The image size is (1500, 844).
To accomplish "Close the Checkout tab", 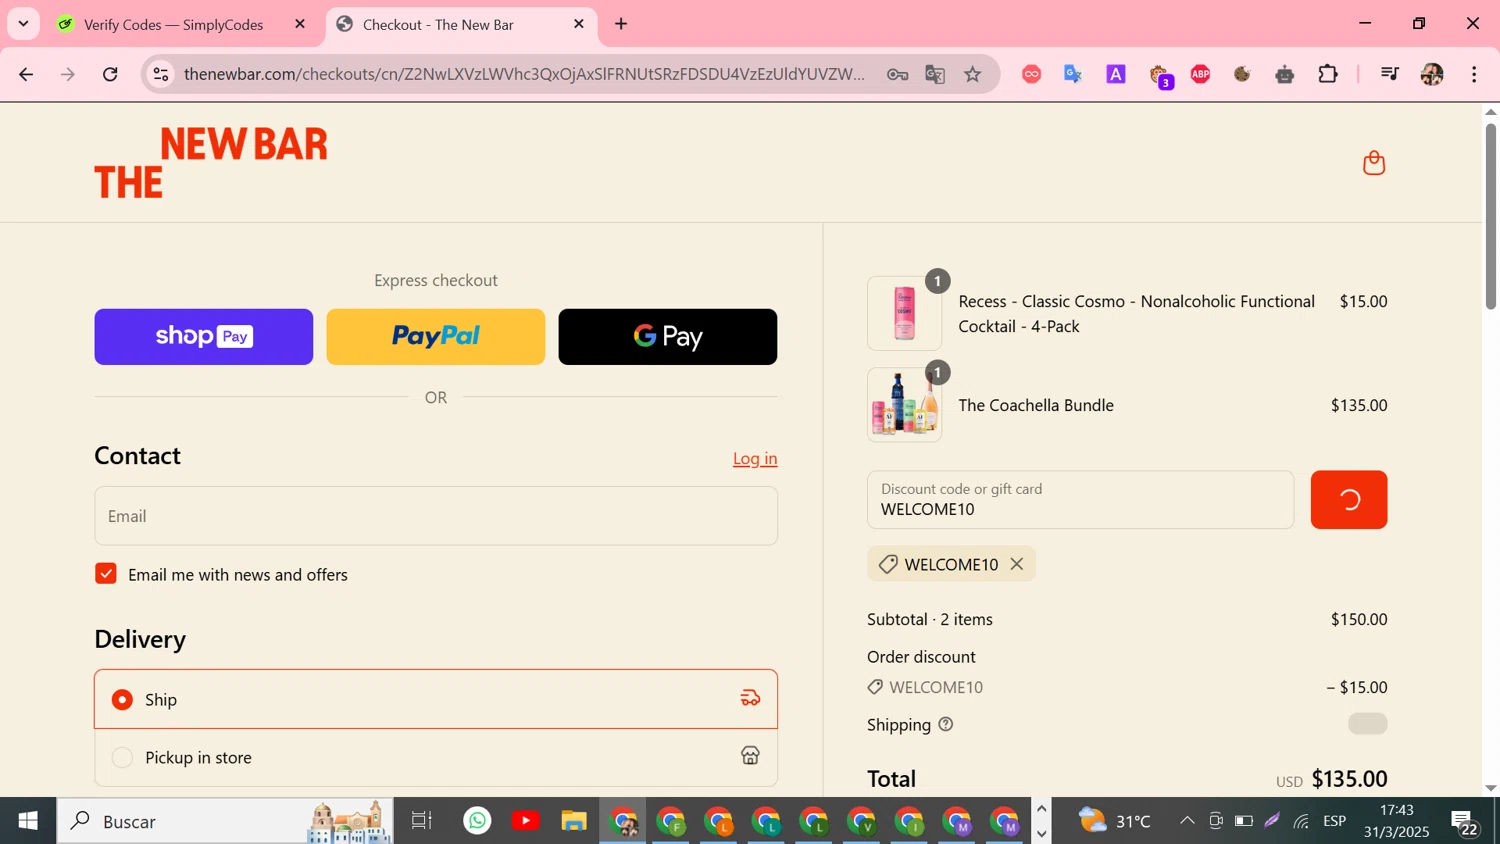I will [579, 24].
